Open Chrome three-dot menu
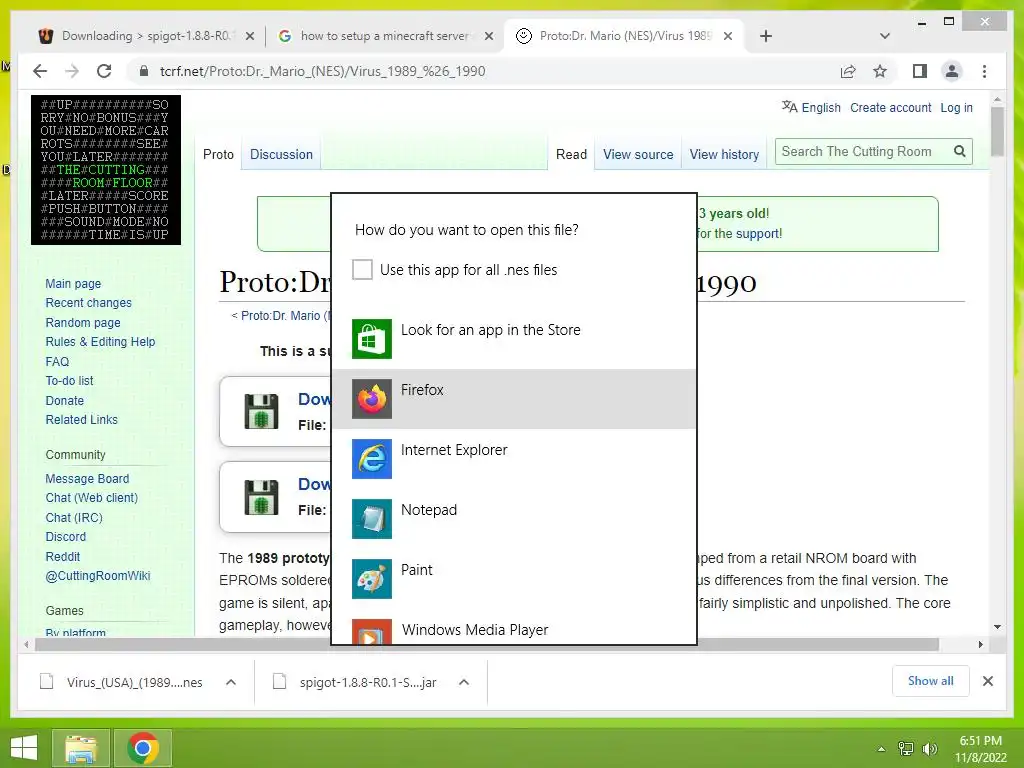 pos(984,71)
